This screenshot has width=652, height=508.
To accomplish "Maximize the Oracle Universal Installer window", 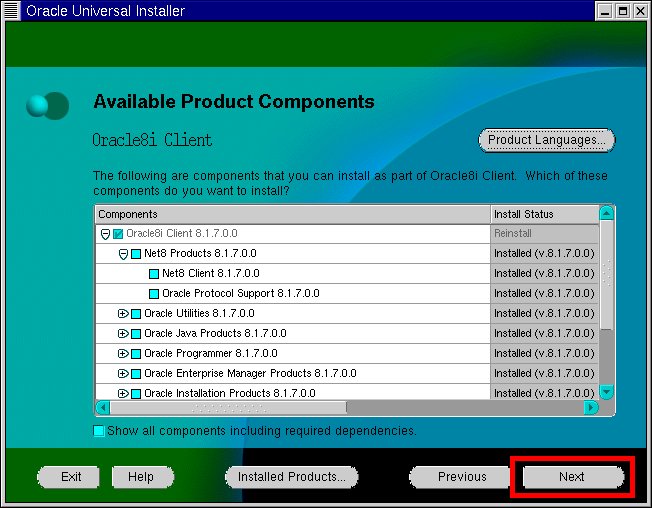I will point(623,11).
